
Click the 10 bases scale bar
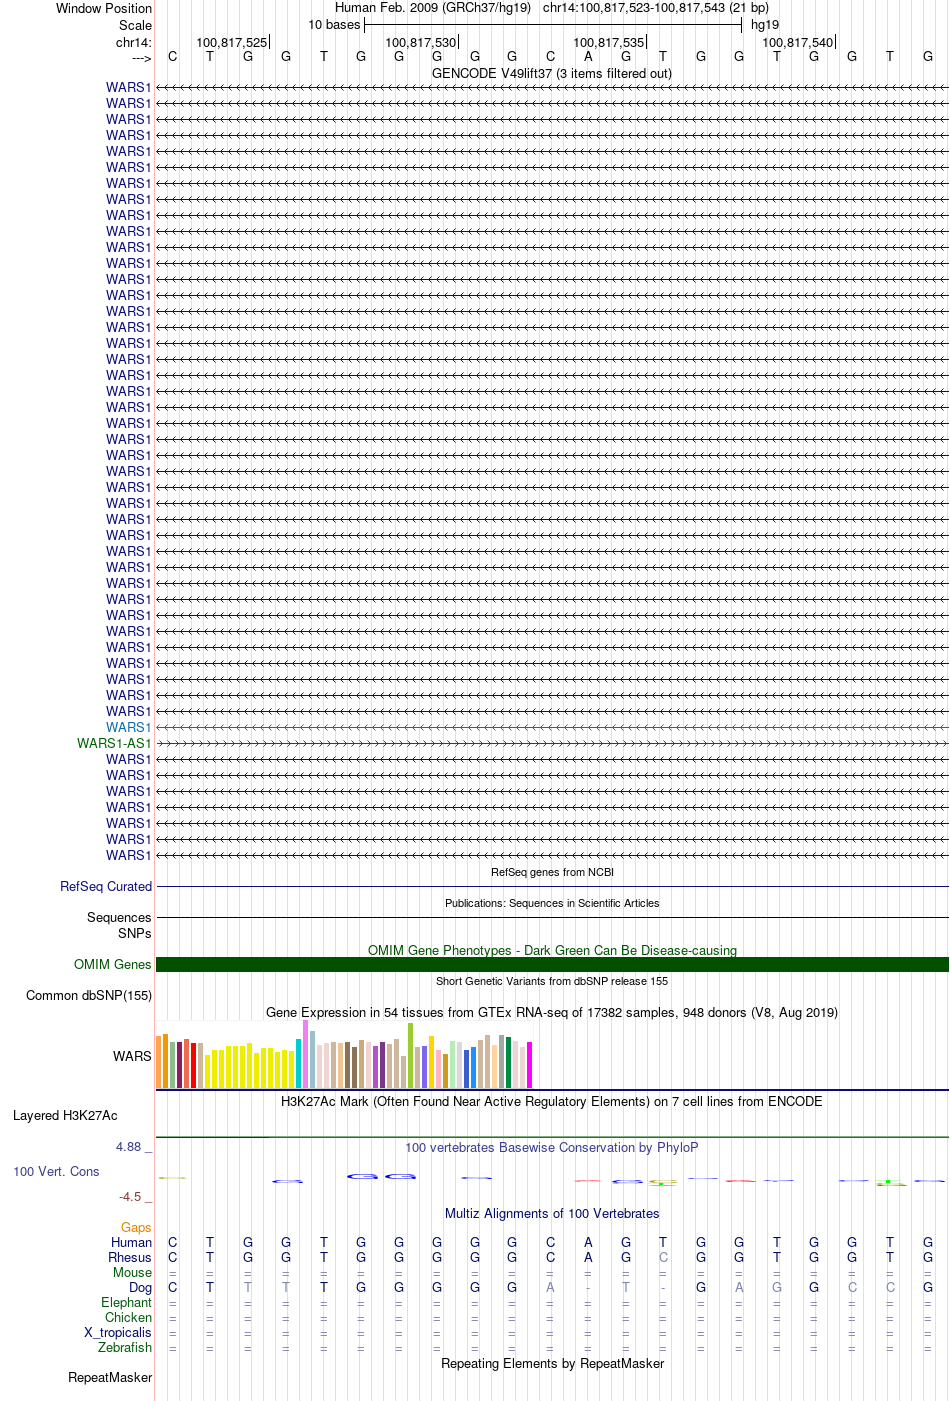click(x=553, y=24)
